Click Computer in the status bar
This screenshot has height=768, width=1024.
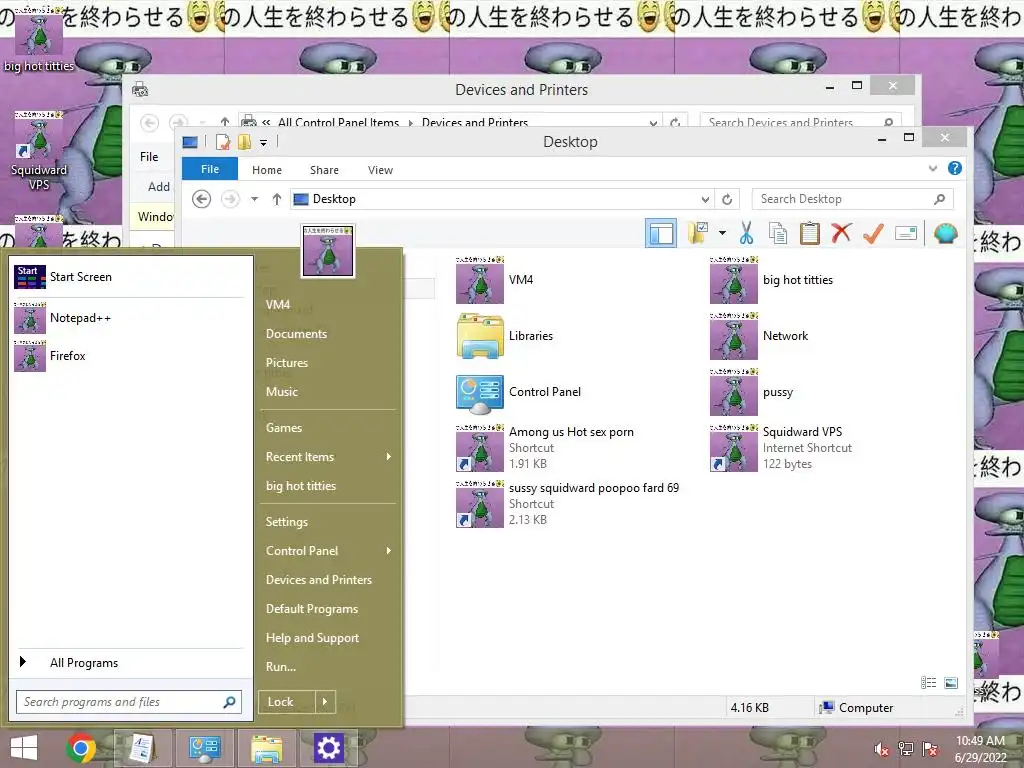point(857,707)
